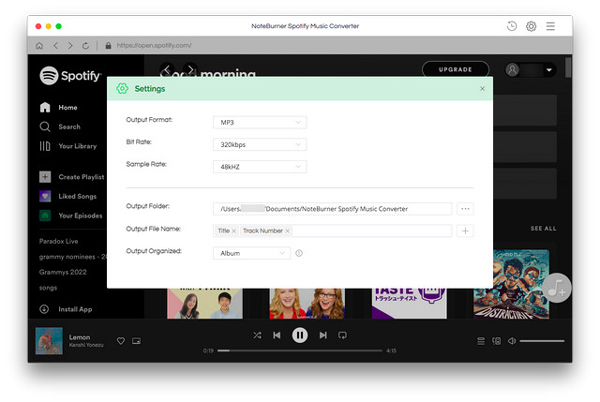This screenshot has height=402, width=600.
Task: Open the Trash Taste podcast thumbnail
Action: pos(409,303)
